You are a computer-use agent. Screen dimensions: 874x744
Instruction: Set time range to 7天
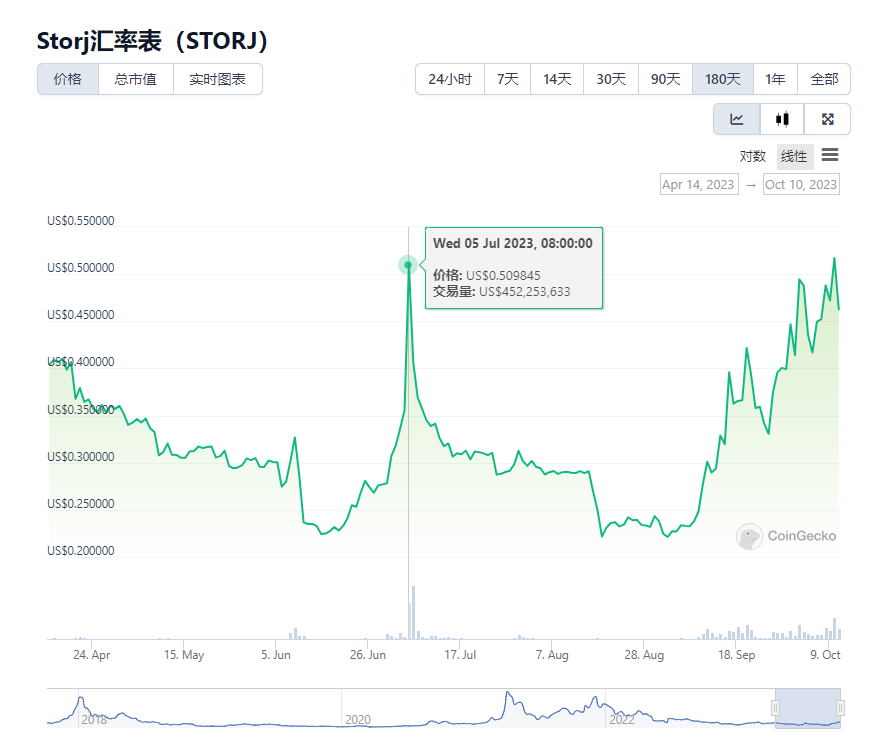click(508, 79)
